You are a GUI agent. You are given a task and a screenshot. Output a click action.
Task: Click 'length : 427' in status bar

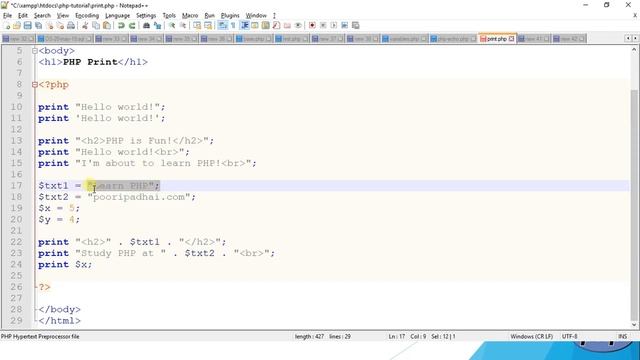click(x=309, y=337)
